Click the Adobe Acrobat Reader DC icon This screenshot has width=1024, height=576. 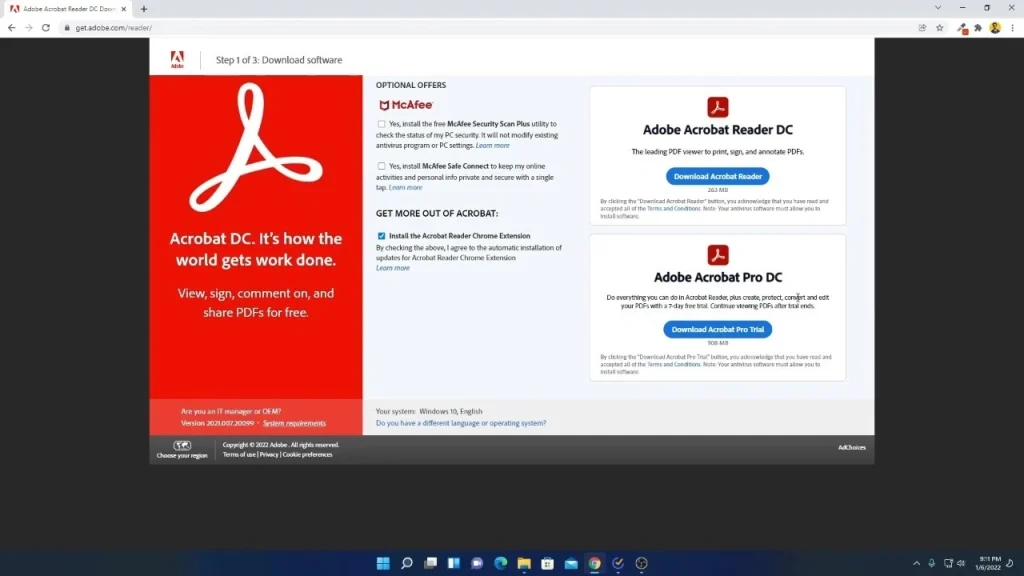tap(718, 107)
